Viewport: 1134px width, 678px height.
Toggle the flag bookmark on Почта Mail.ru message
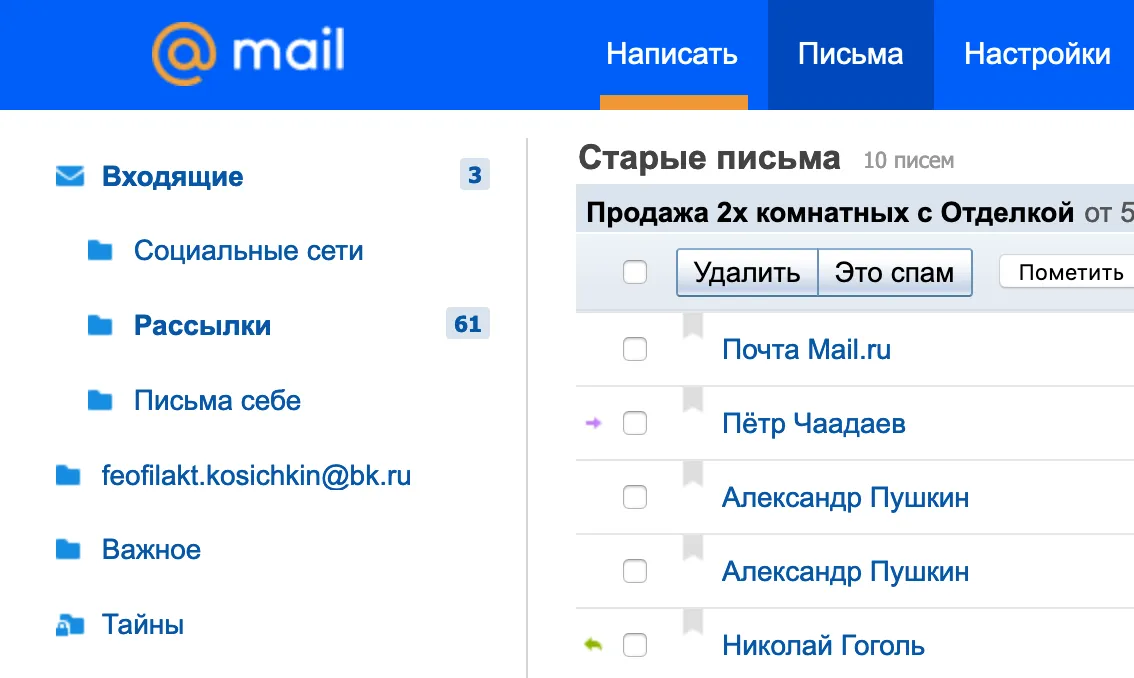[693, 326]
